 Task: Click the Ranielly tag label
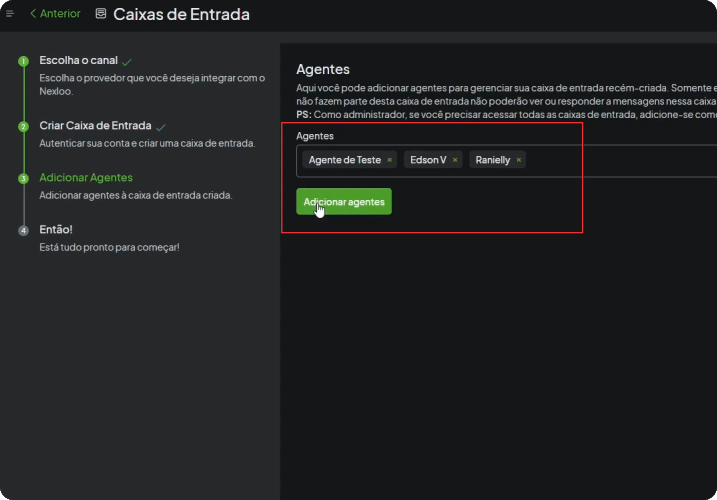point(492,160)
